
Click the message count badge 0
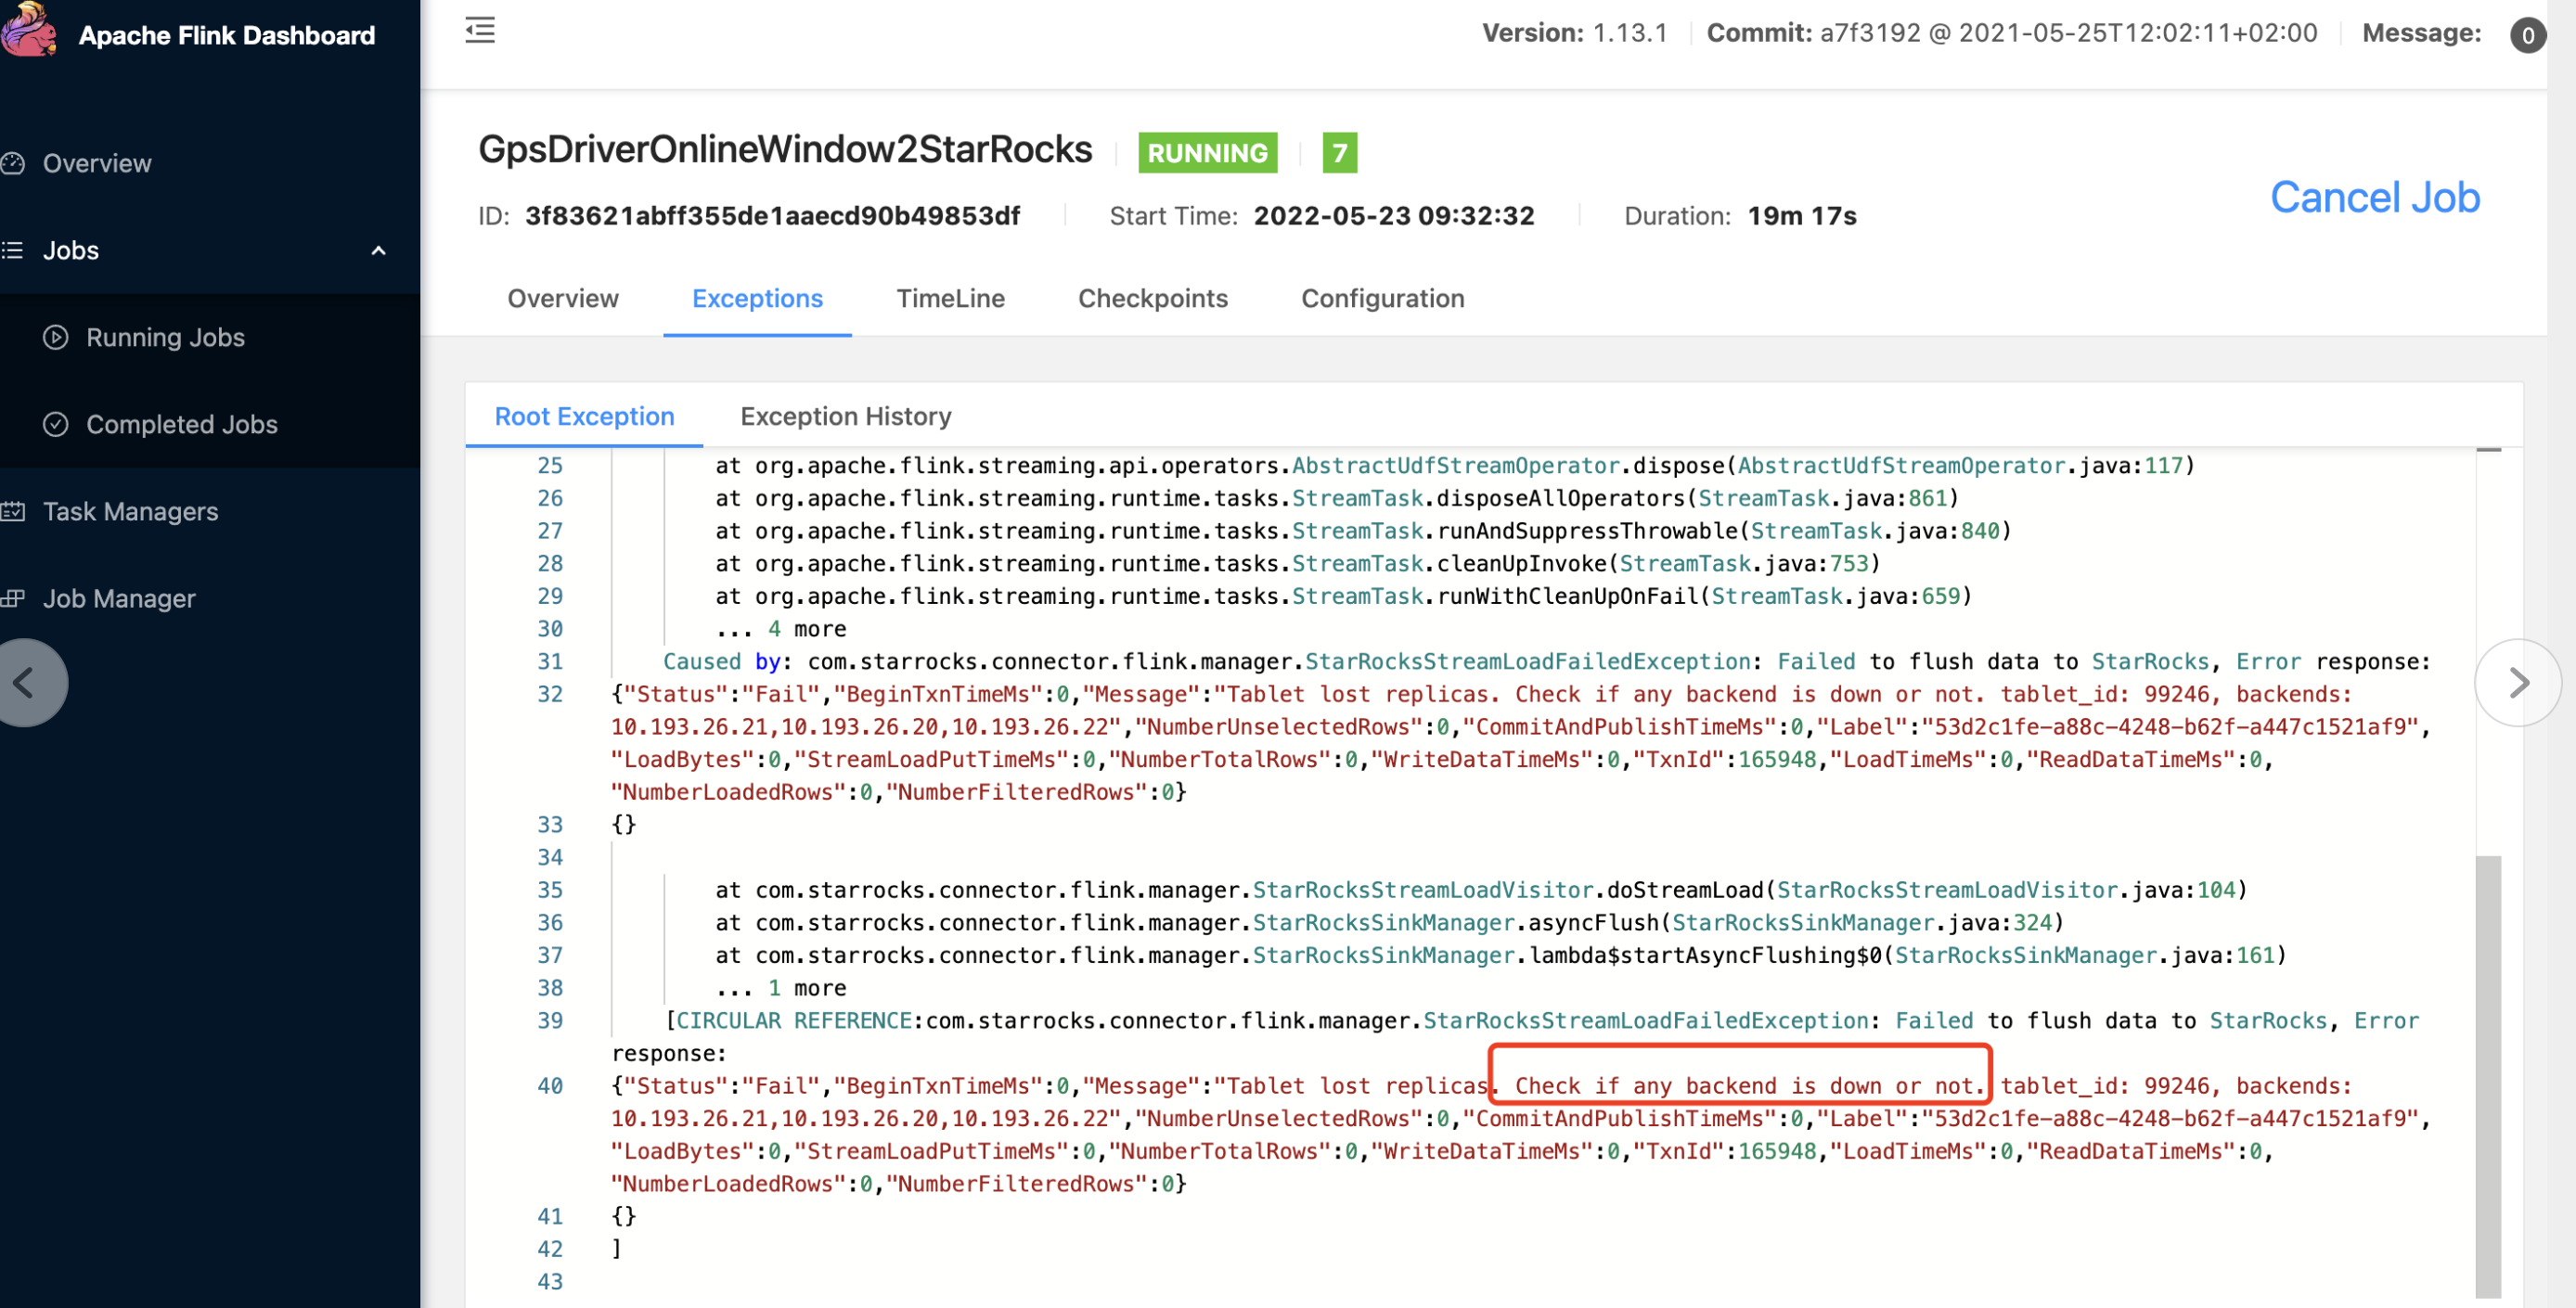(2527, 35)
